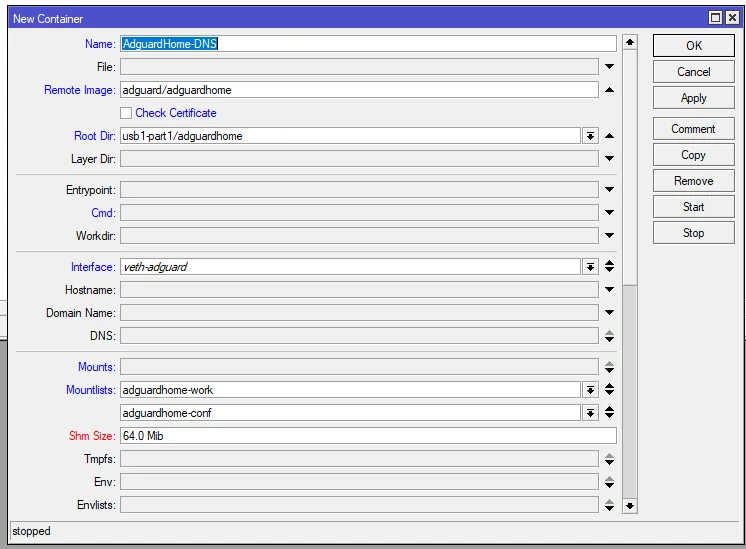746x549 pixels.
Task: Open the Root Dir dropdown list
Action: click(590, 136)
